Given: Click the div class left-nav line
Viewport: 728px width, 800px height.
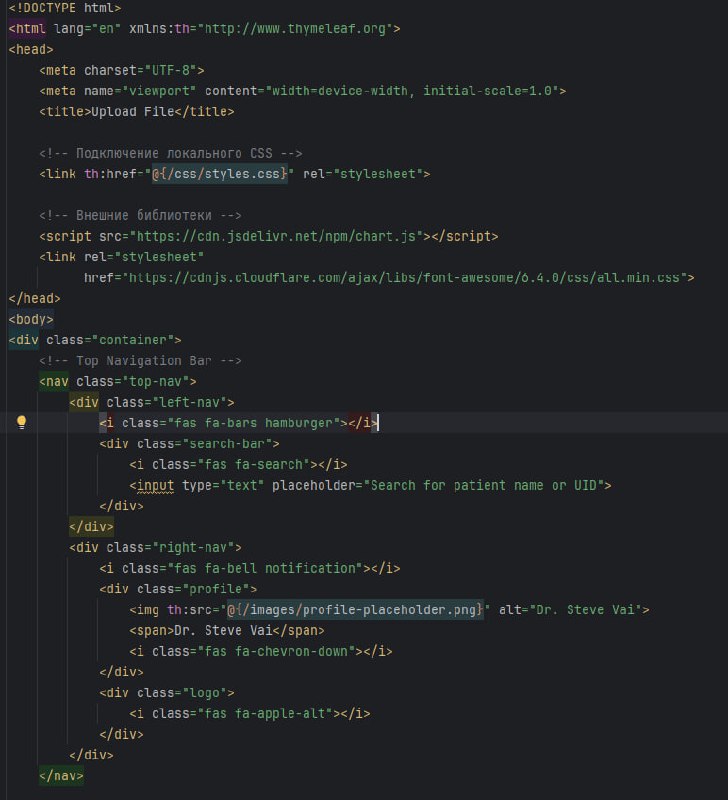Looking at the screenshot, I should (x=152, y=403).
